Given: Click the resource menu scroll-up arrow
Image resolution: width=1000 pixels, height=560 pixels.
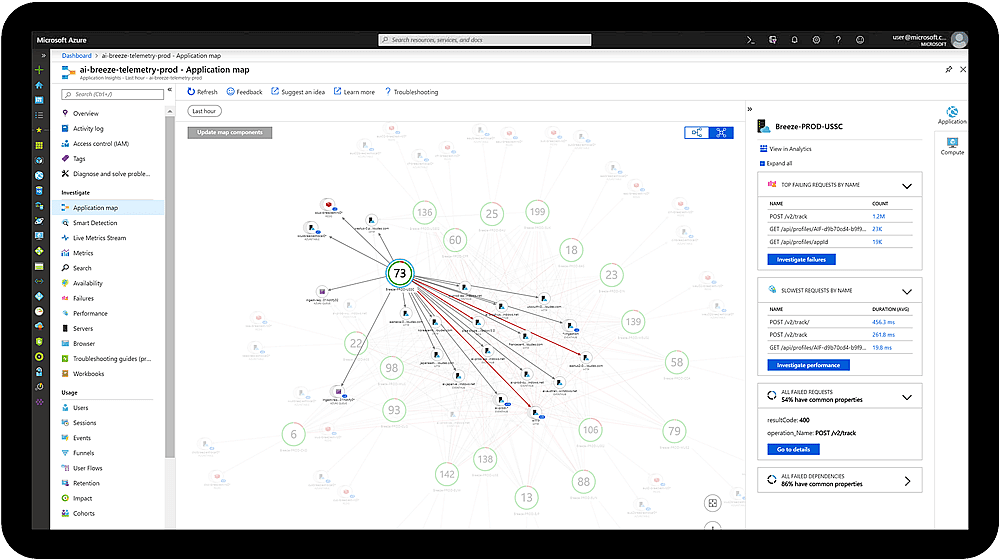Looking at the screenshot, I should (x=170, y=112).
